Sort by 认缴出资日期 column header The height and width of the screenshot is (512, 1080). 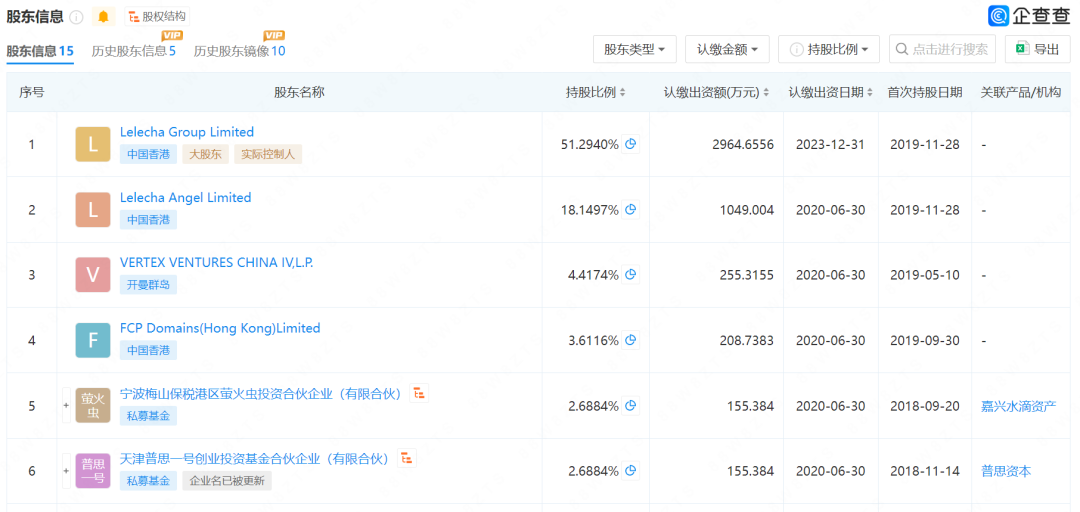click(831, 92)
